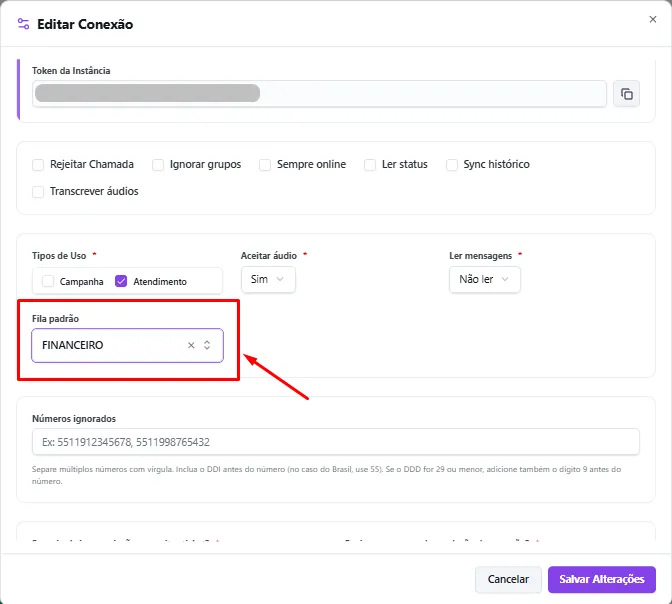The height and width of the screenshot is (604, 672).
Task: Copy the instance token with the copy icon
Action: (627, 93)
